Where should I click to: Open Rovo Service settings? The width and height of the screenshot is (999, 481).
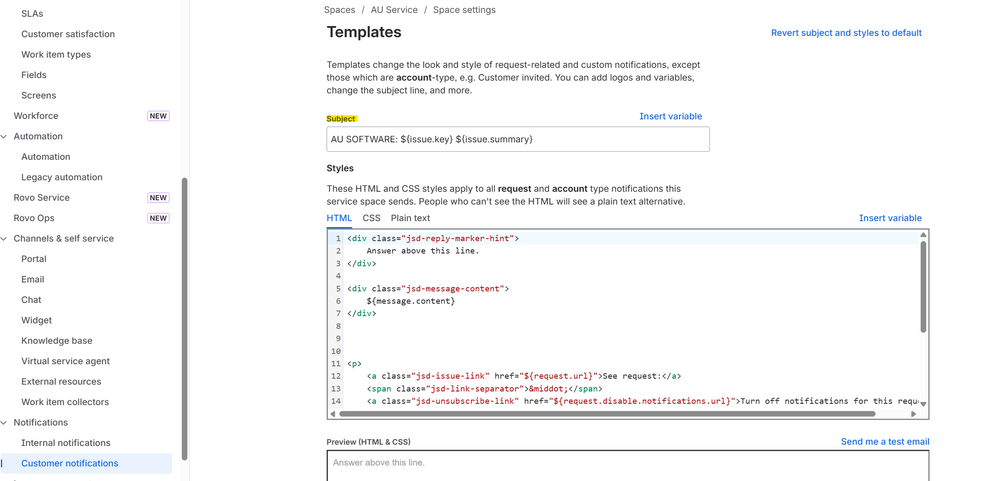pos(41,197)
